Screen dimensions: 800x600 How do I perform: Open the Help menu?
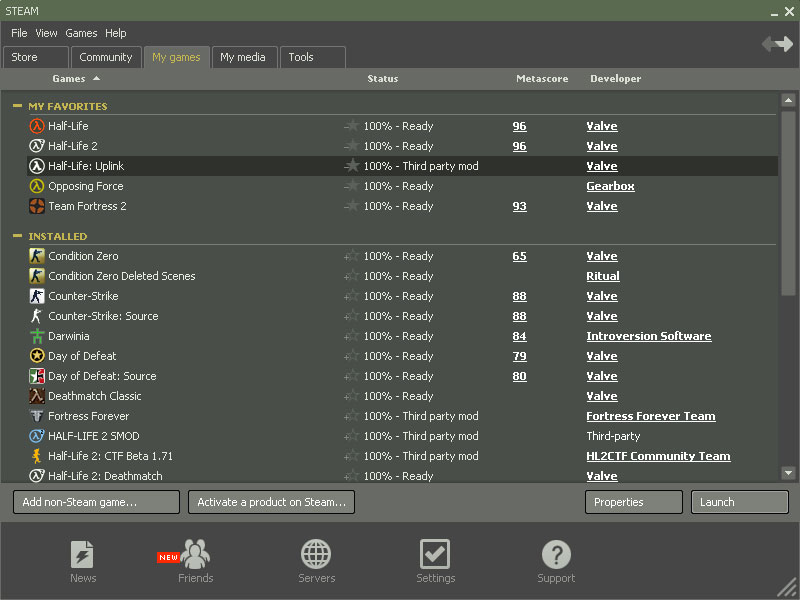click(x=116, y=33)
